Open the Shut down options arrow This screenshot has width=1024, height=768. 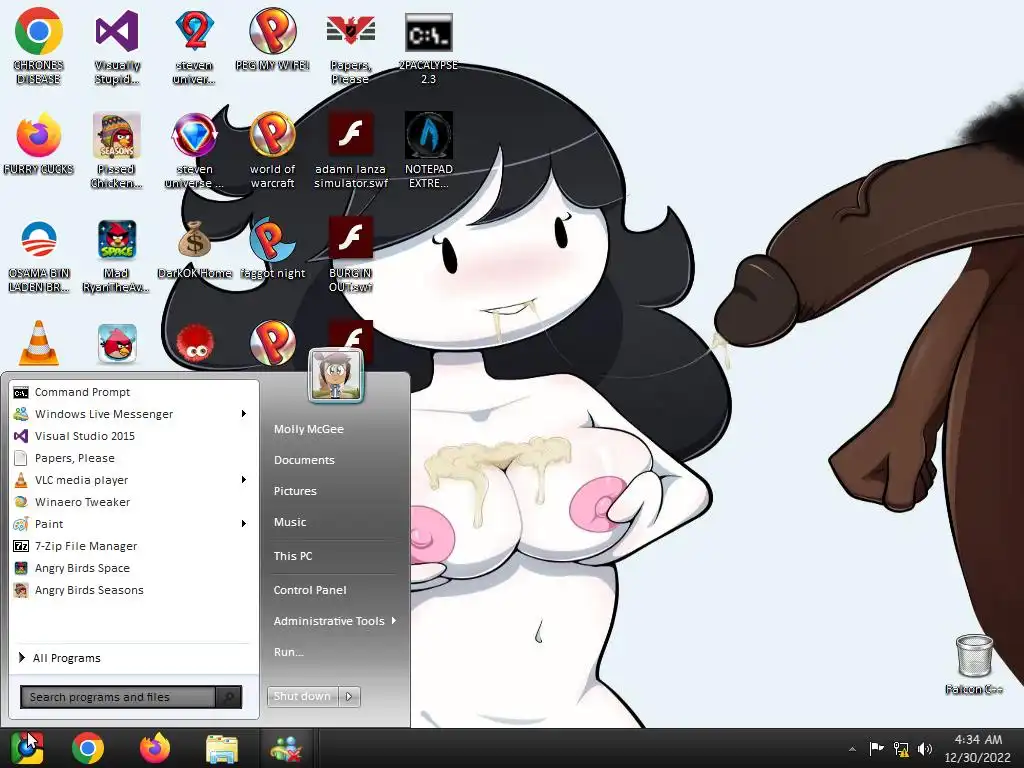coord(349,696)
